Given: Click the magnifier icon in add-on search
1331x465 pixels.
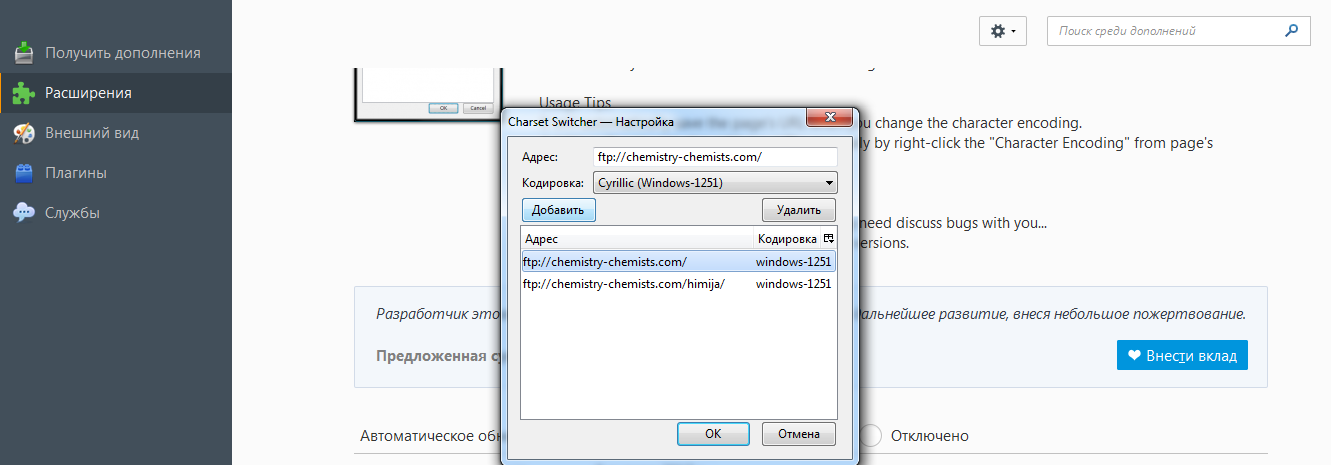Looking at the screenshot, I should point(1290,31).
